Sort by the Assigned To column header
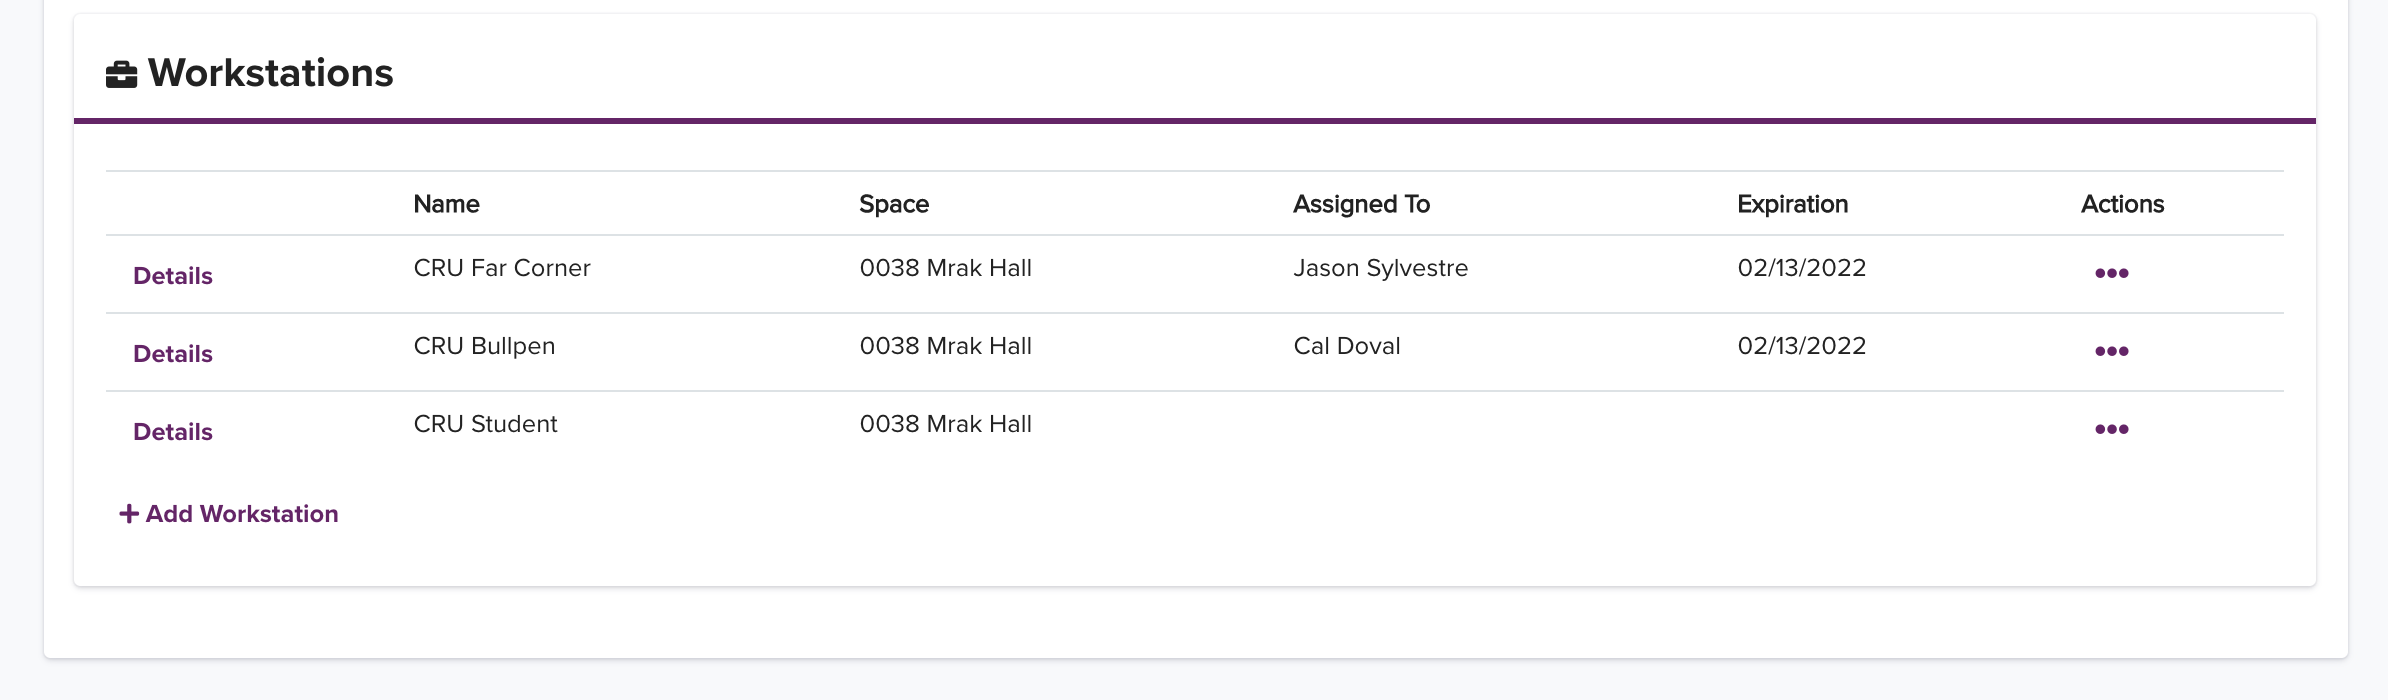The width and height of the screenshot is (2388, 700). (1361, 204)
